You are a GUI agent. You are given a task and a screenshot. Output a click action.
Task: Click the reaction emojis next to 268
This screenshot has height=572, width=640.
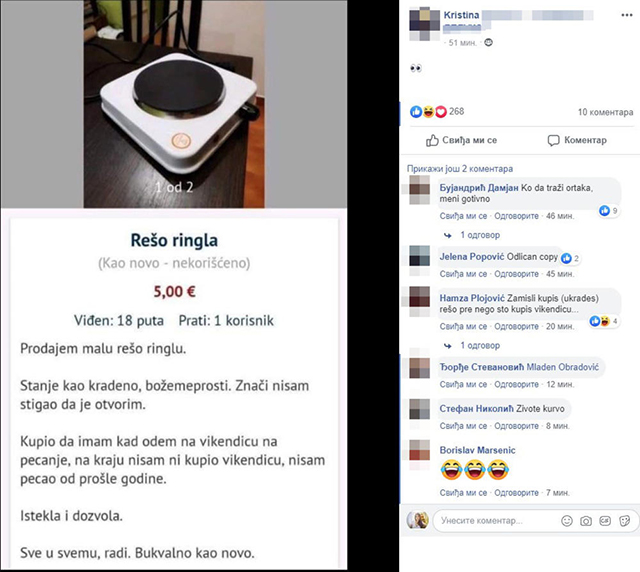click(x=428, y=111)
